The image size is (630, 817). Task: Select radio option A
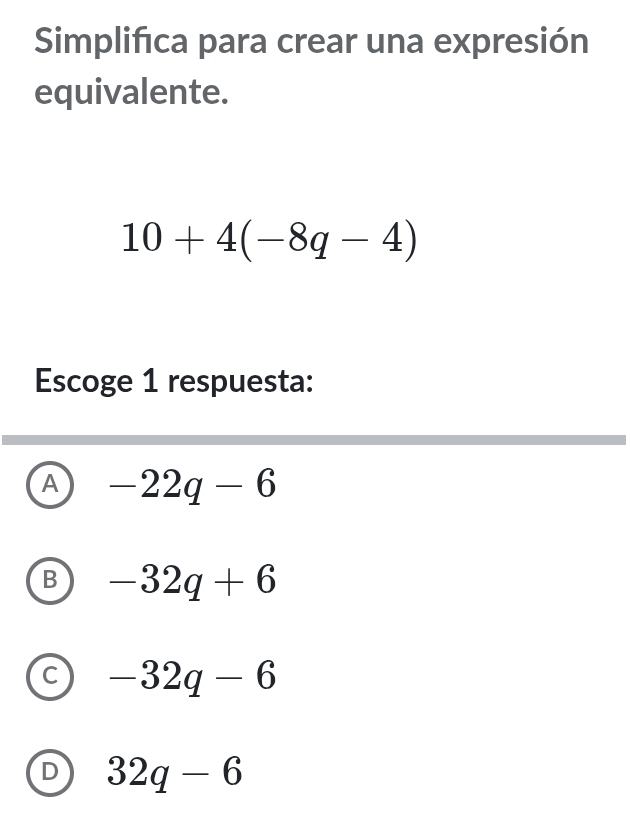pos(49,485)
